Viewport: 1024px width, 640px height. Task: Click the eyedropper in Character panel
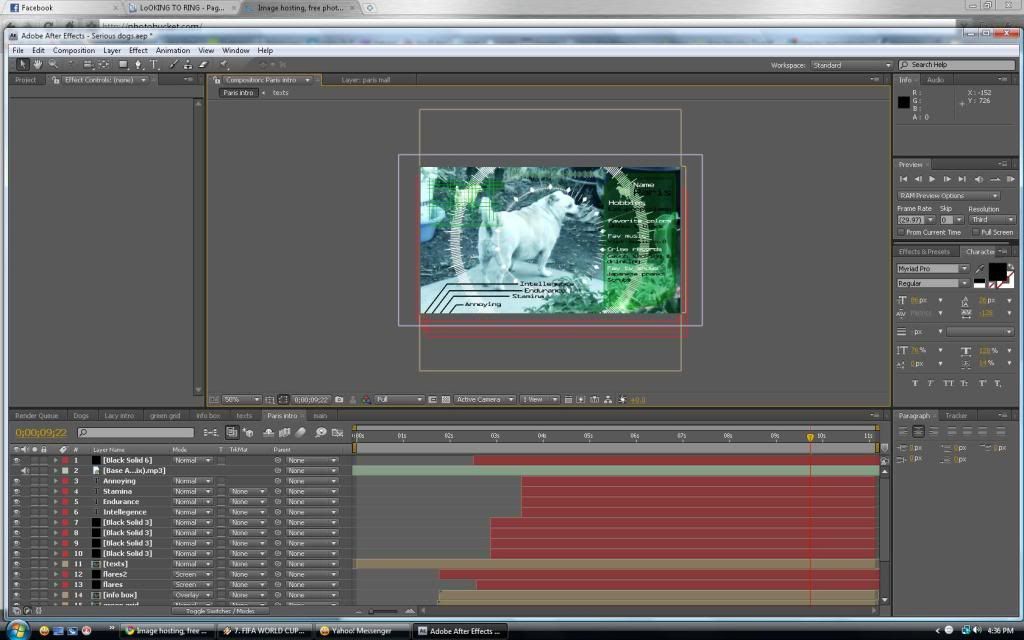tap(981, 269)
